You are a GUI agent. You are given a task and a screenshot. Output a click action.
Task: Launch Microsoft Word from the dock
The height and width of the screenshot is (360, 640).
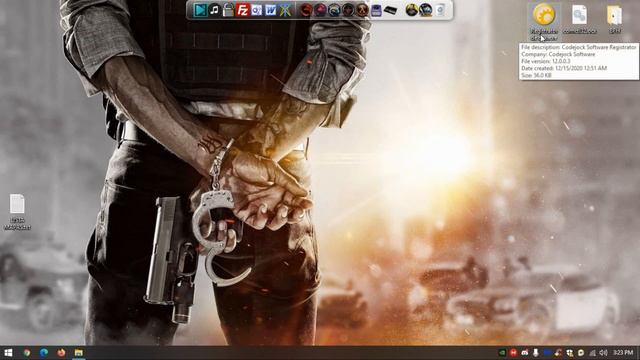coord(271,10)
